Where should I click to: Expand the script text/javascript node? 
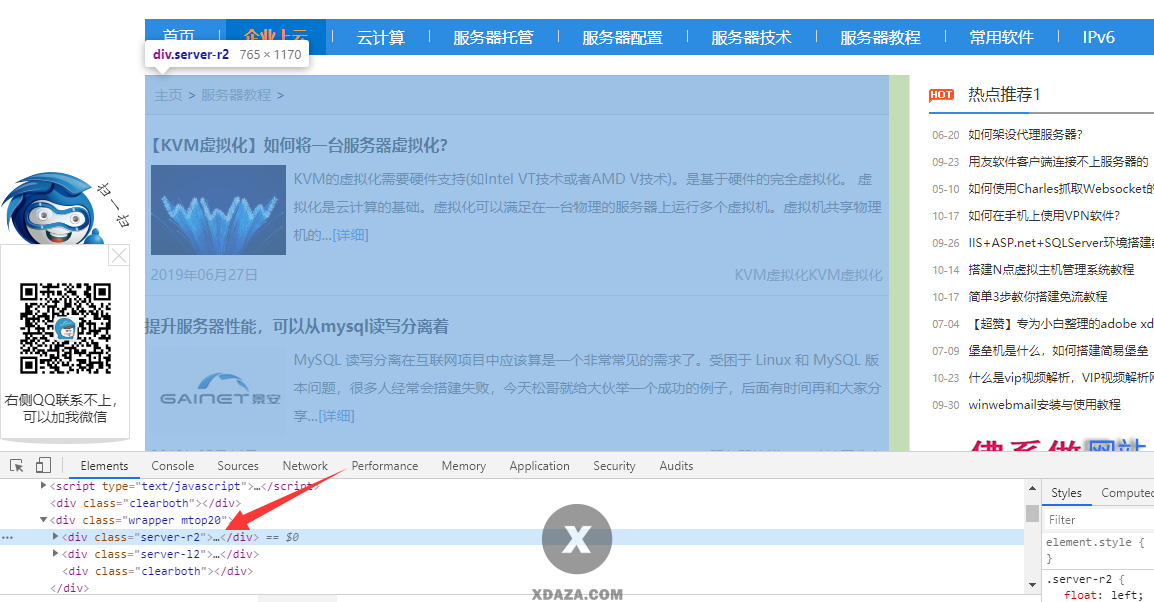43,486
